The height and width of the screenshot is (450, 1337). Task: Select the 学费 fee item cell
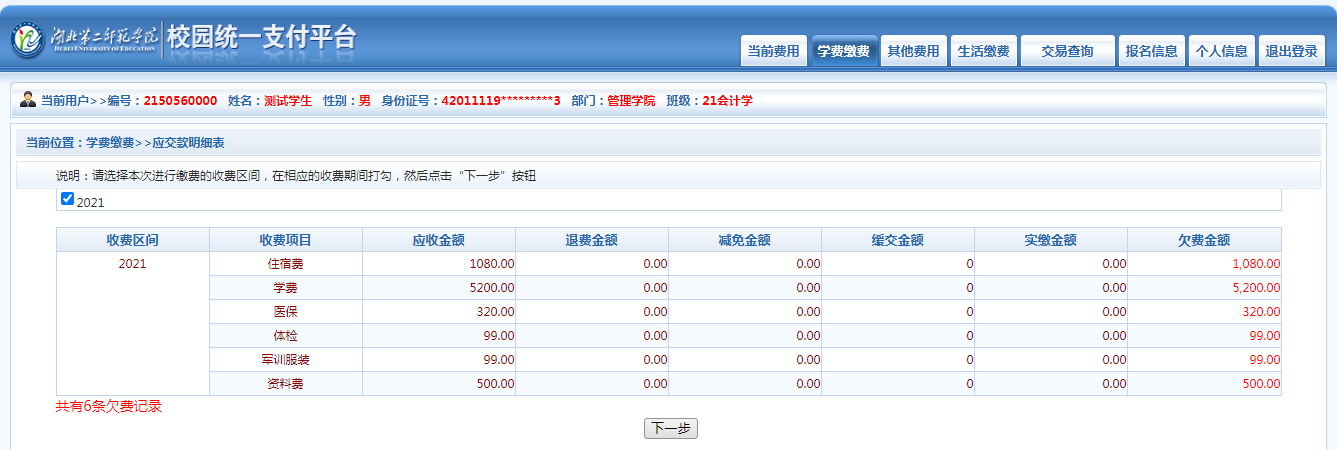coord(285,288)
